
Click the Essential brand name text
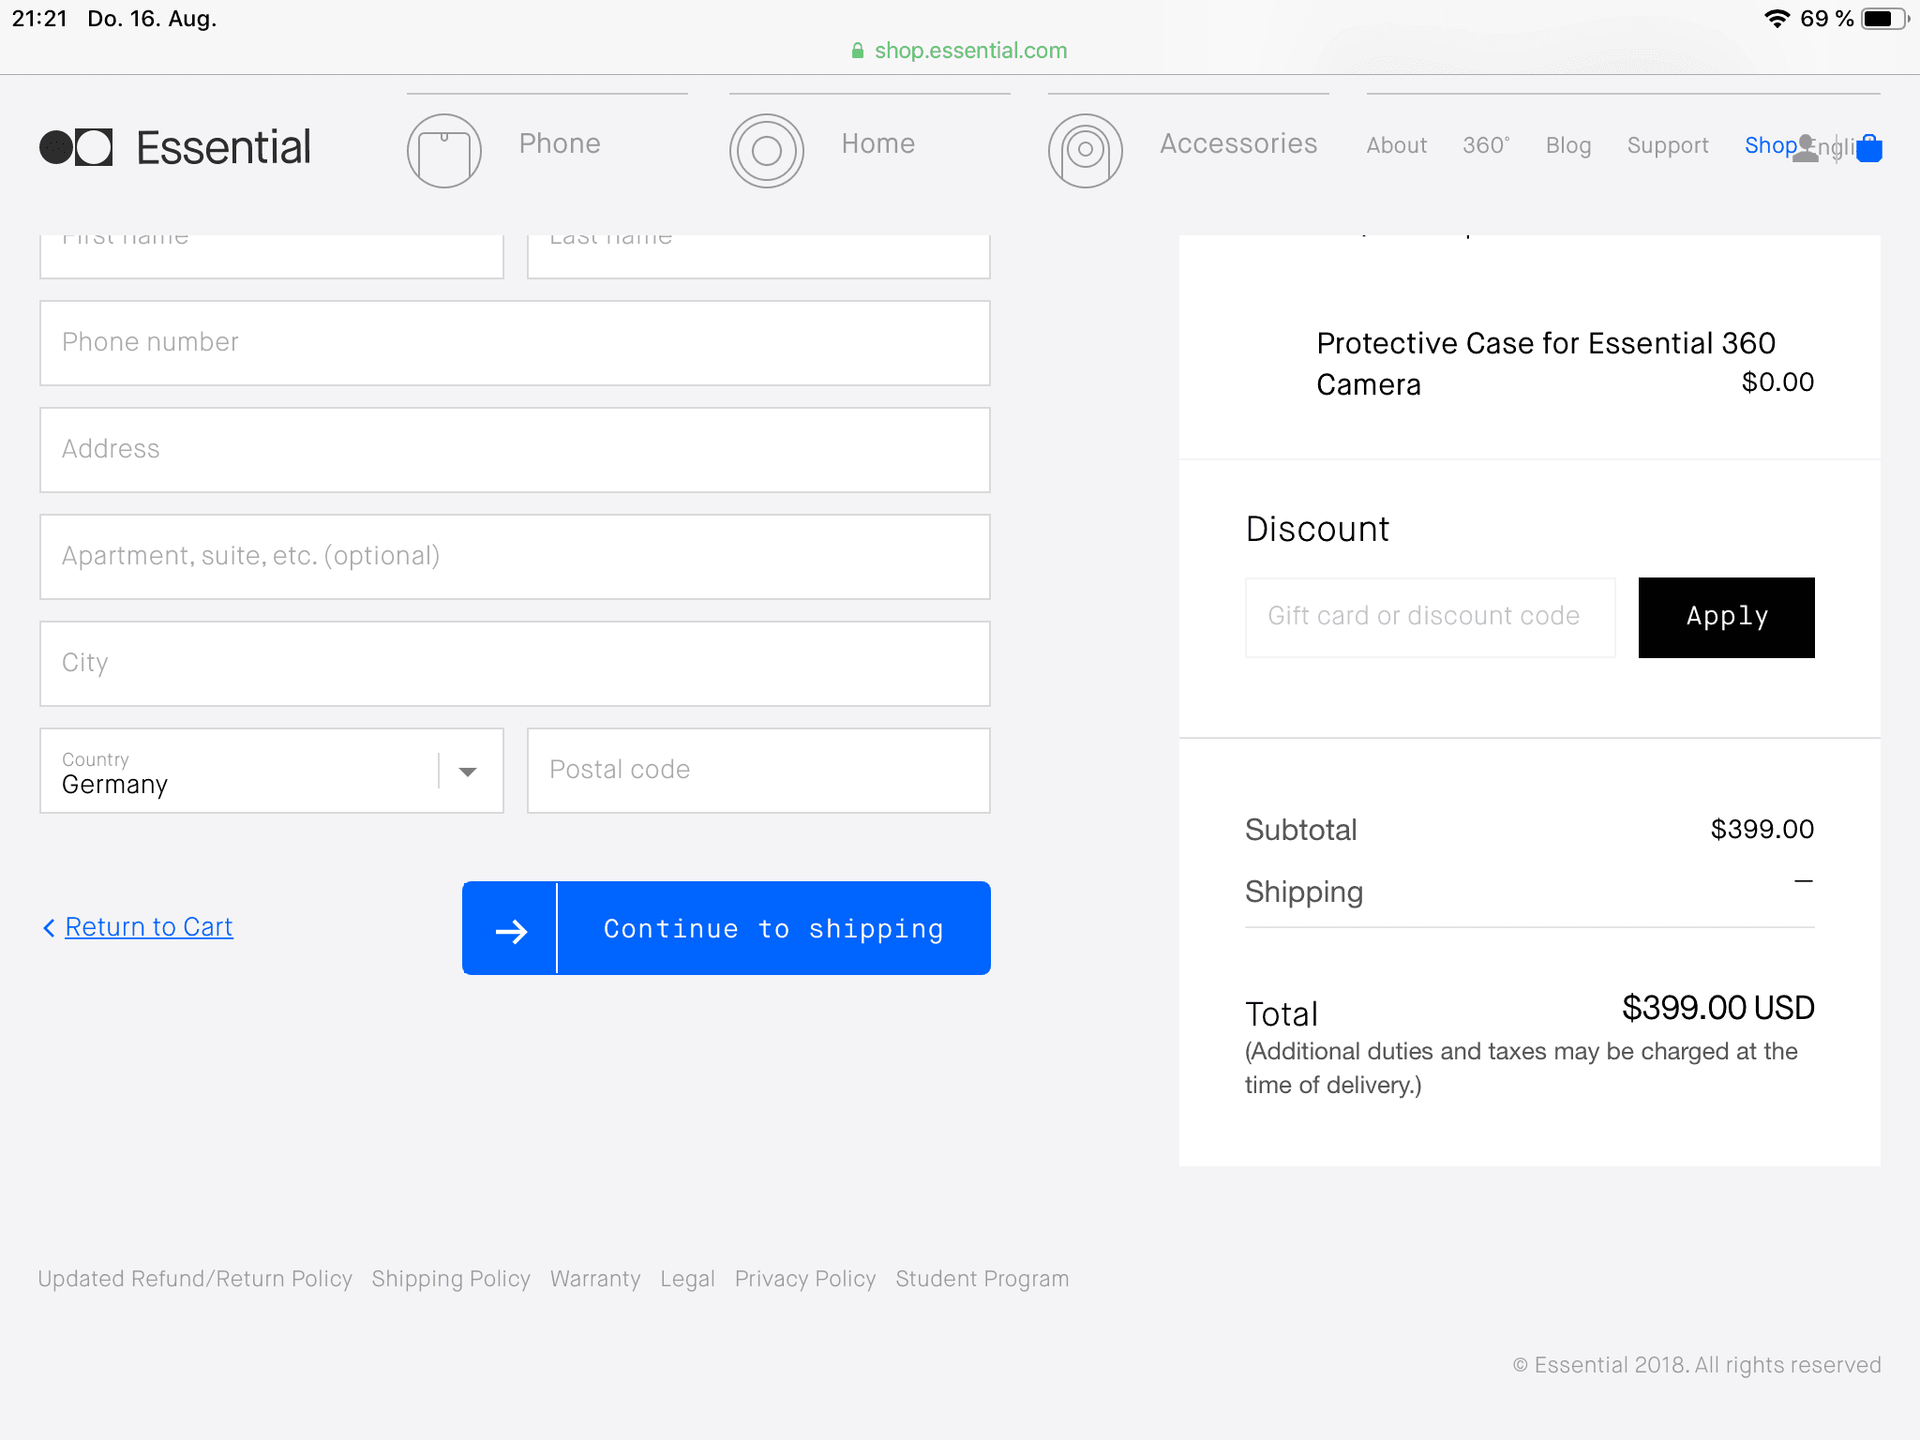(x=223, y=147)
